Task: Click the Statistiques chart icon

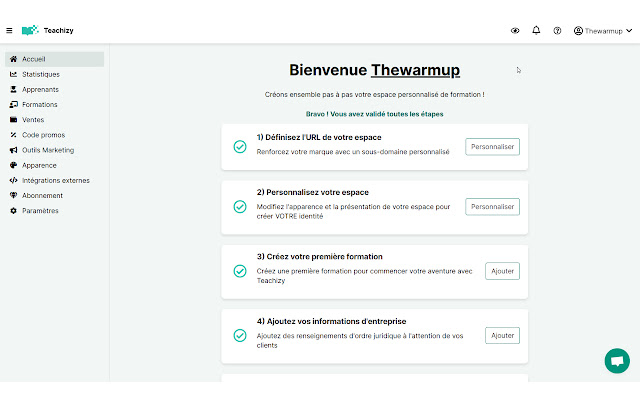Action: click(x=13, y=74)
